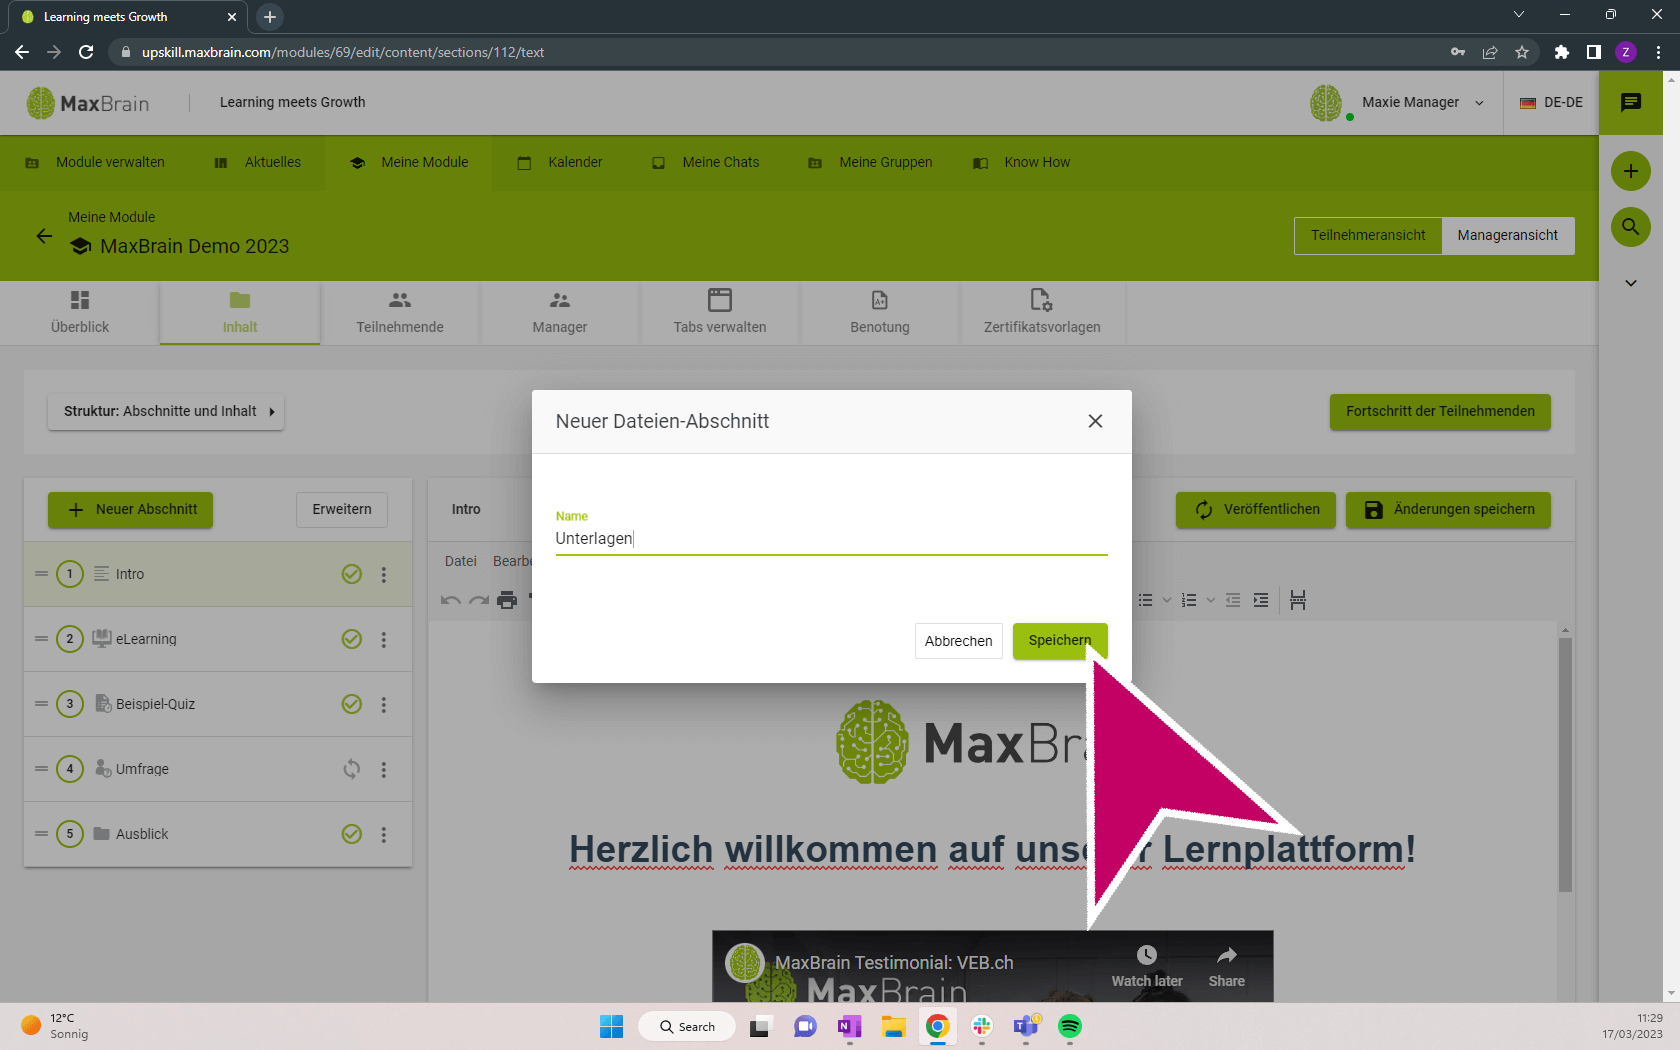Switch to Manageransicht
The width and height of the screenshot is (1680, 1050).
click(1507, 235)
